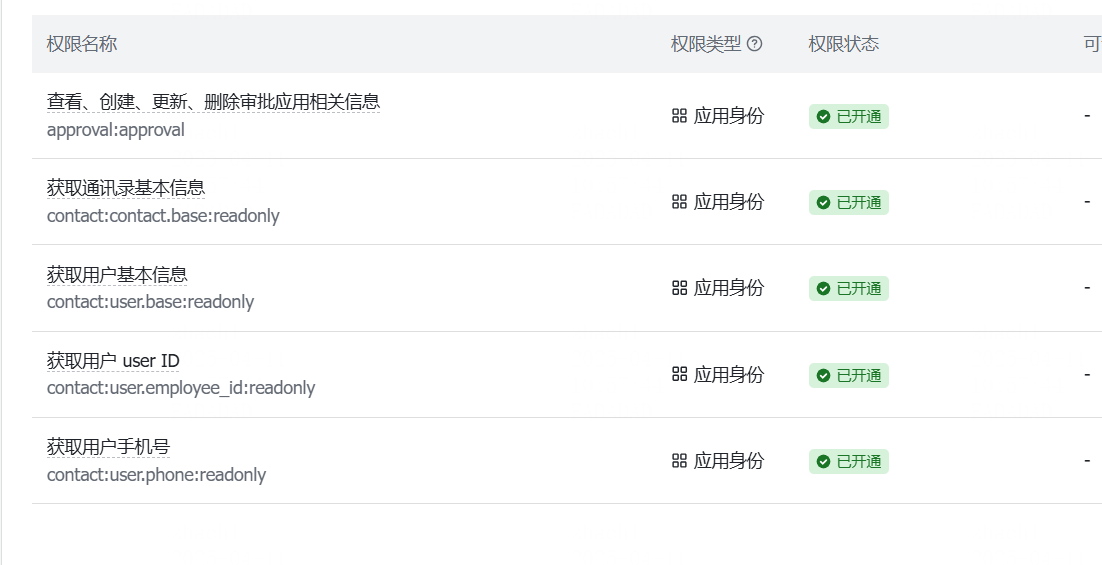
Task: Open 获取用户基本信息 permission name
Action: 117,274
